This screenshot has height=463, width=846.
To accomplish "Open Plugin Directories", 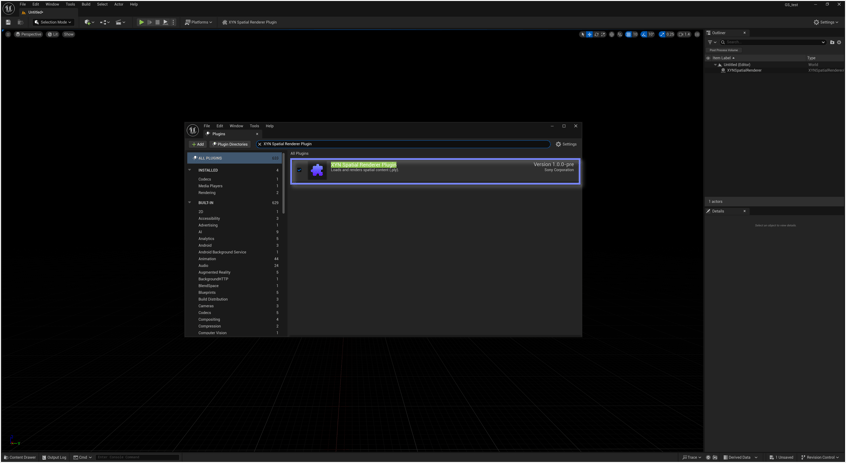I will 230,144.
